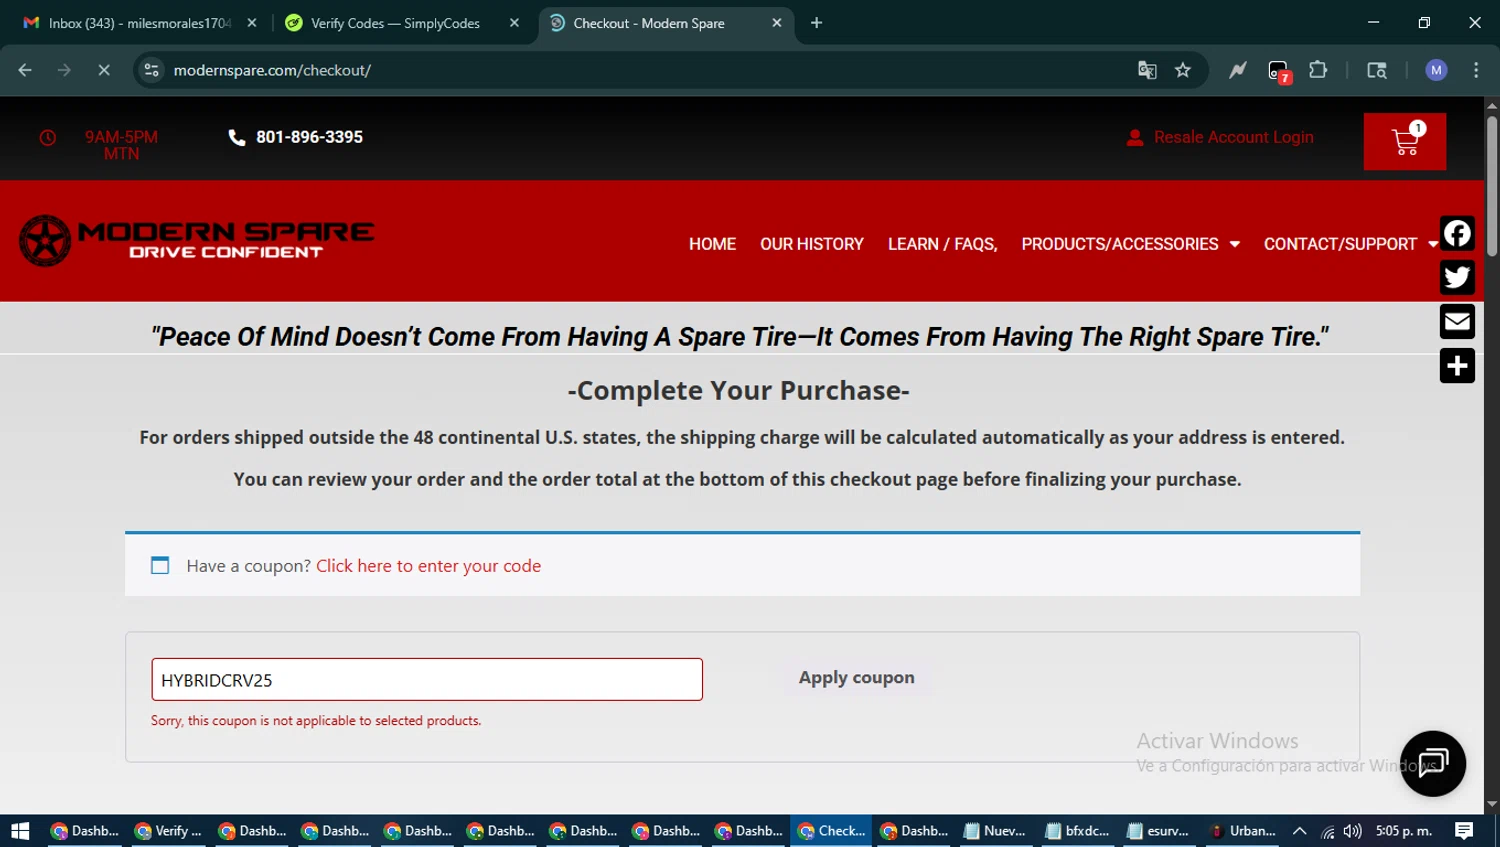Open a new browser tab
Image resolution: width=1500 pixels, height=847 pixels.
pos(816,23)
